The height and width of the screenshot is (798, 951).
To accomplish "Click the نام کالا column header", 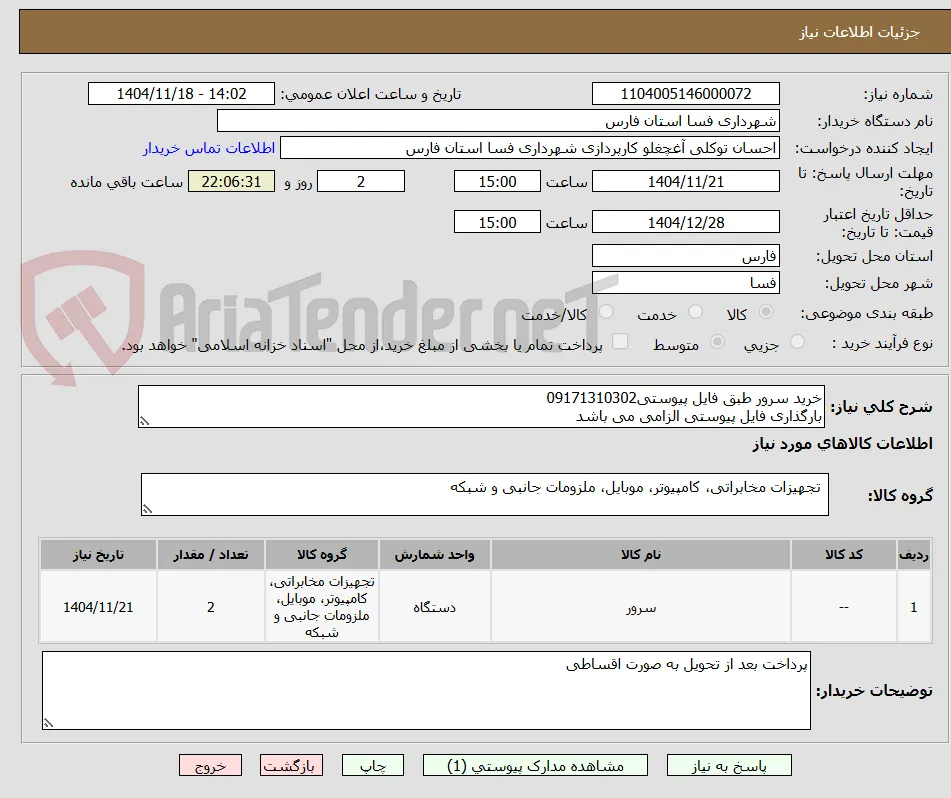I will (640, 554).
